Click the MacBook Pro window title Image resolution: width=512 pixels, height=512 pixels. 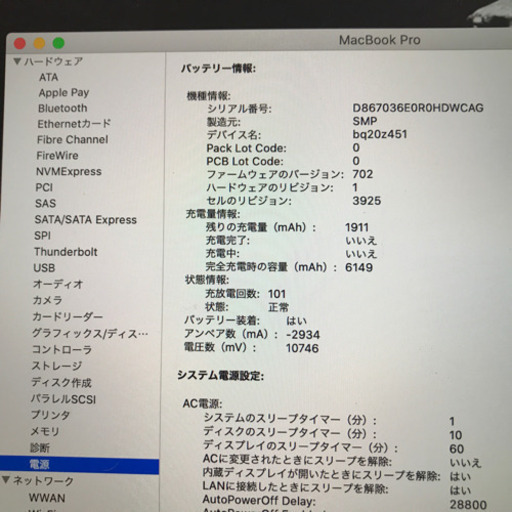[379, 40]
